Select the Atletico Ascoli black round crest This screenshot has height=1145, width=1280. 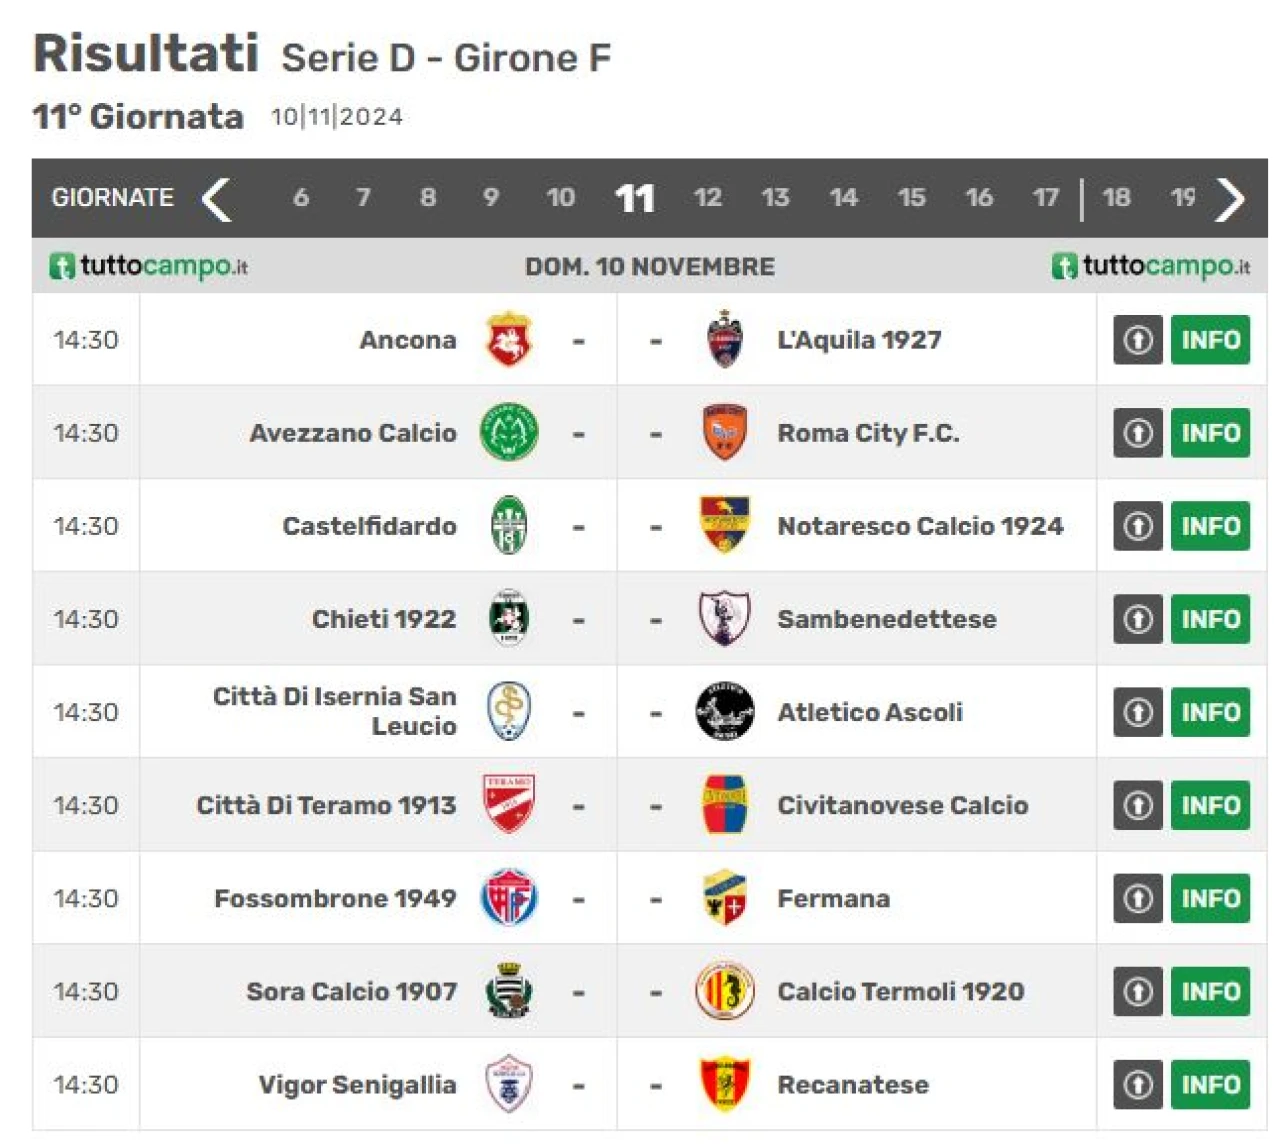724,712
